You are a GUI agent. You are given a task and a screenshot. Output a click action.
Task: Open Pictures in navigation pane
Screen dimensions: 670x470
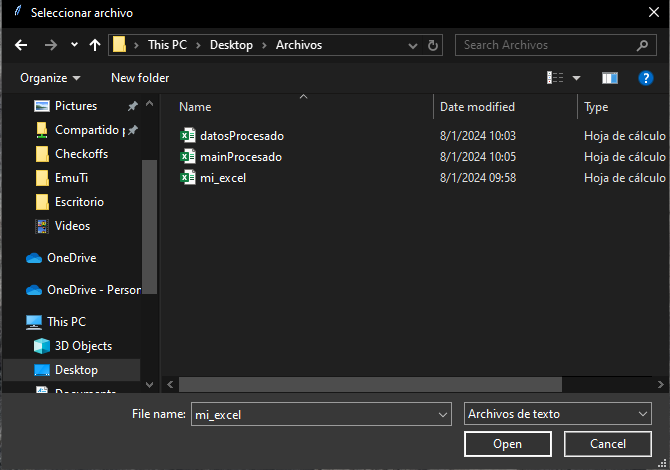[76, 106]
